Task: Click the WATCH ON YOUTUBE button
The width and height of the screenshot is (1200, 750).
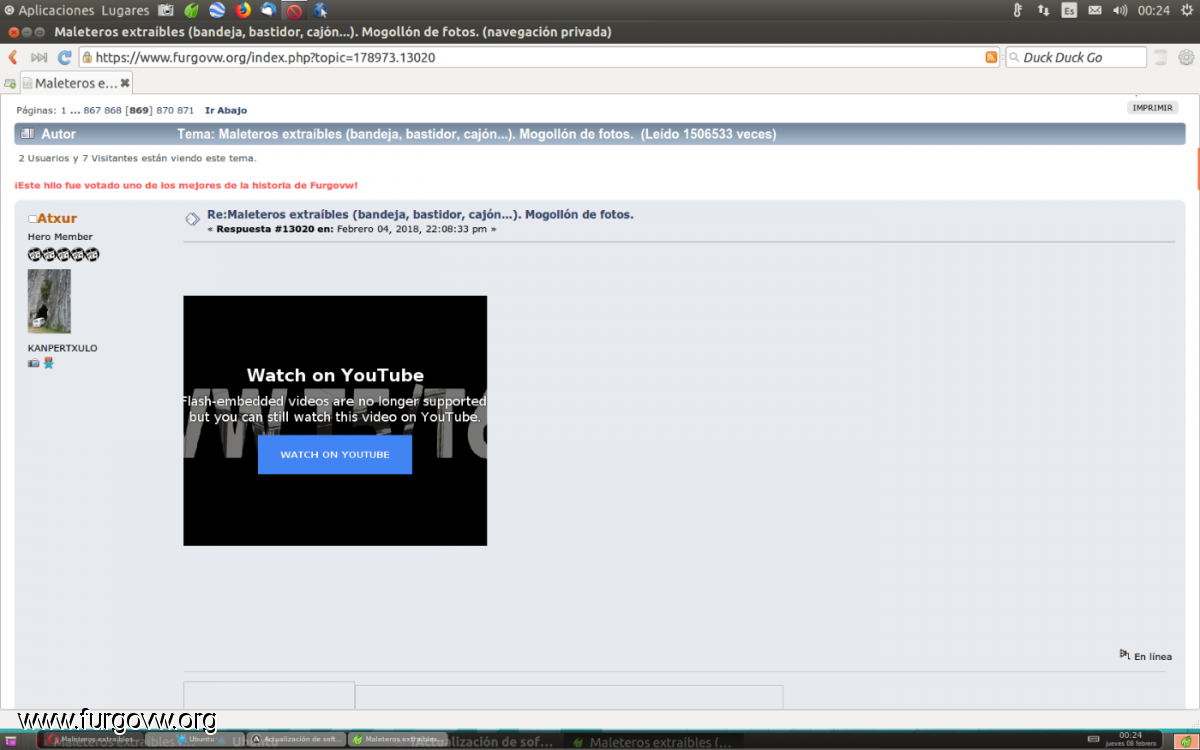Action: tap(335, 454)
